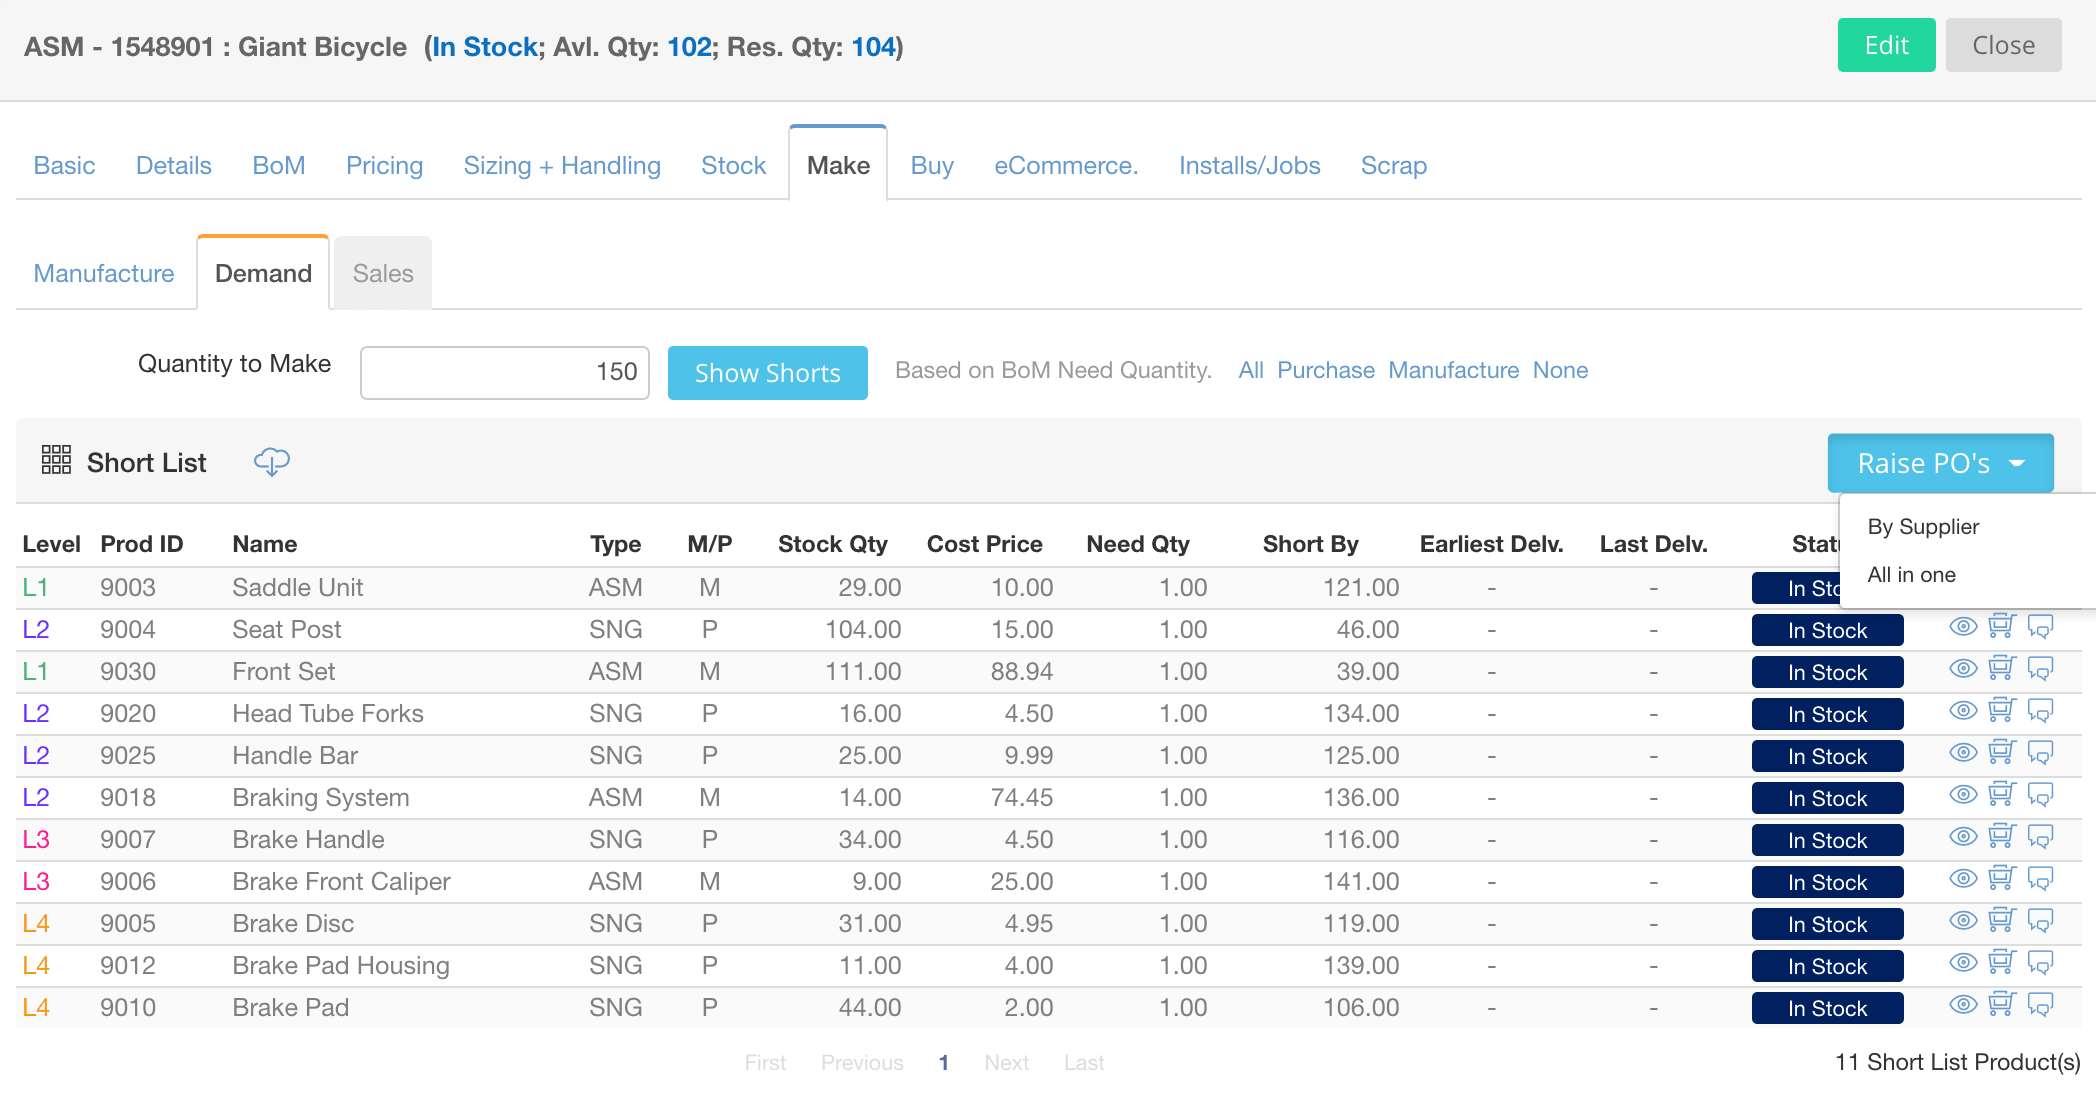This screenshot has height=1096, width=2096.
Task: Open the Manufacture sub-tab
Action: click(x=104, y=273)
